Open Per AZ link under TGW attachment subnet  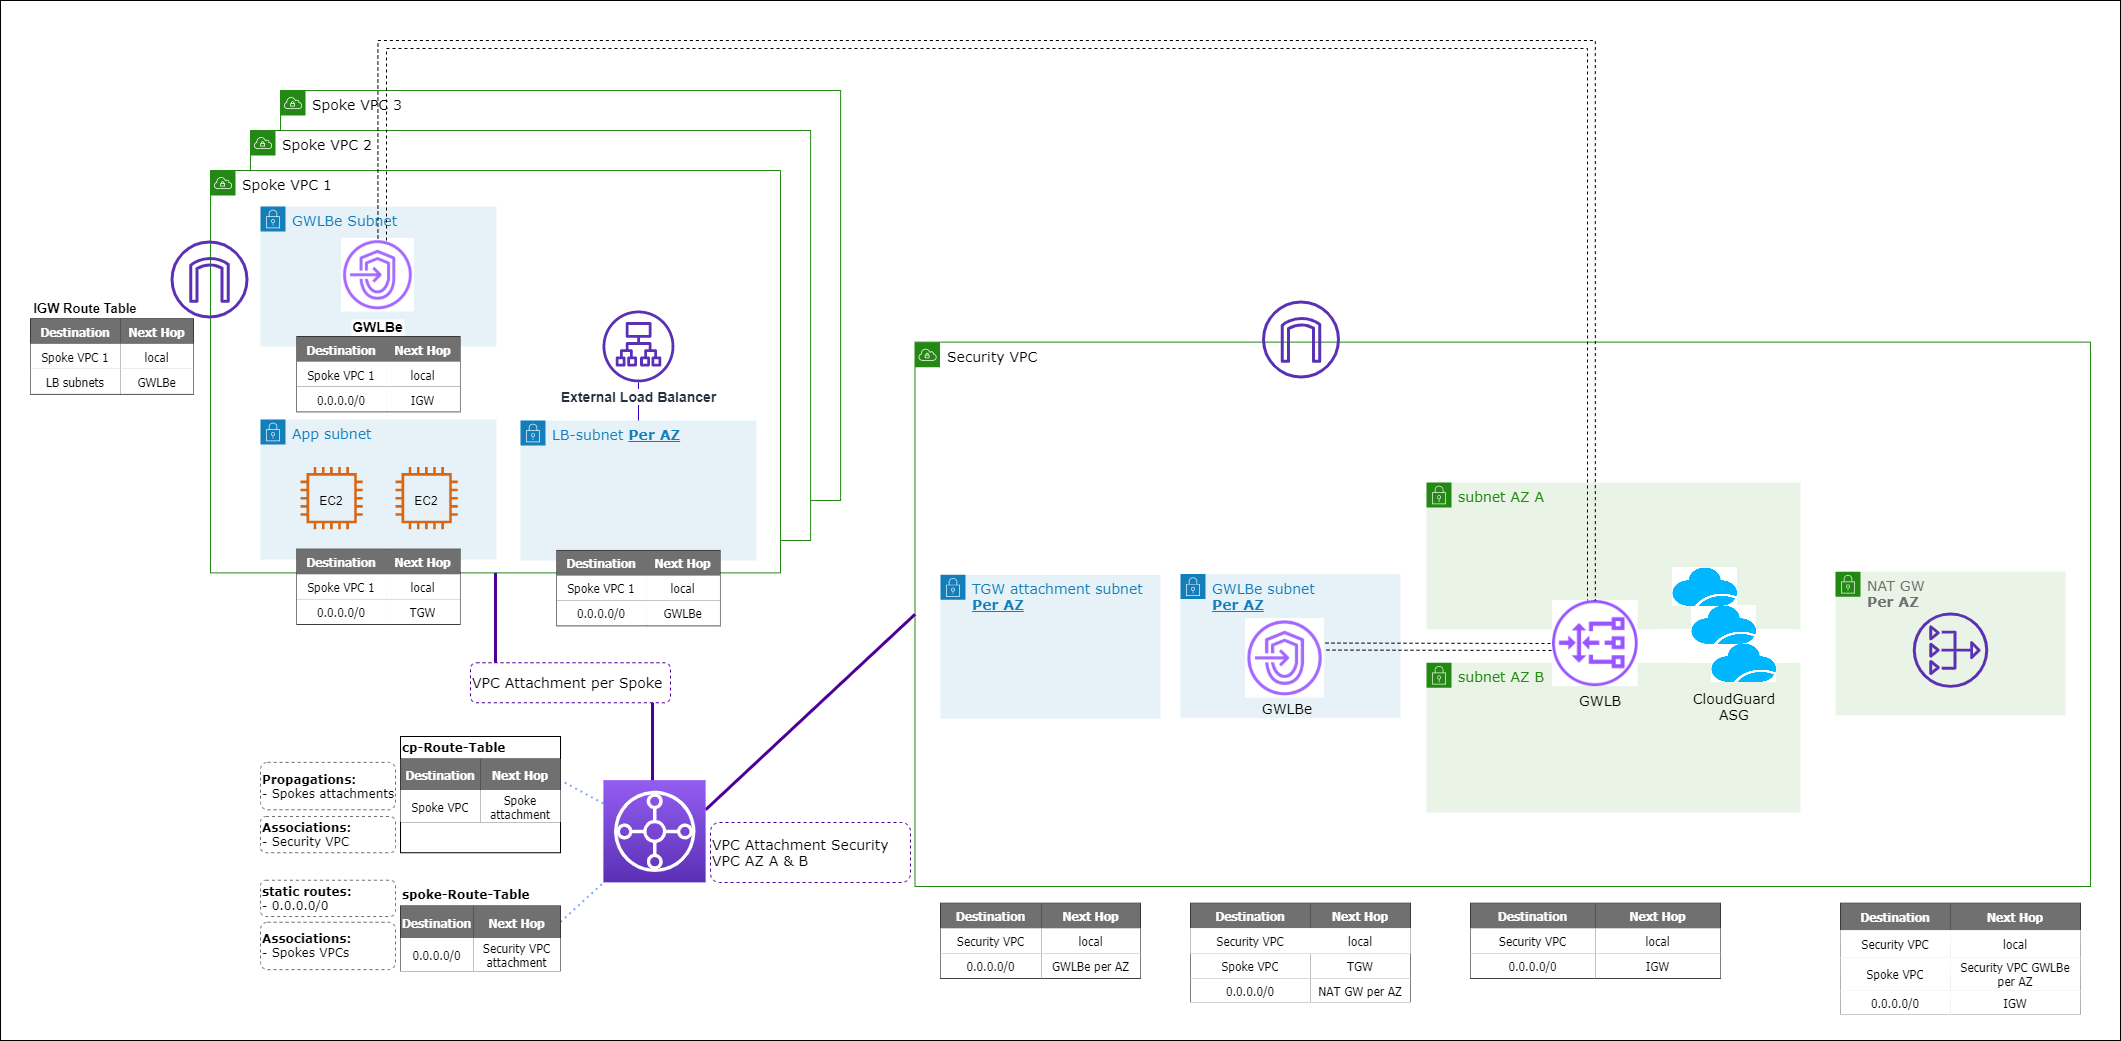[x=997, y=605]
